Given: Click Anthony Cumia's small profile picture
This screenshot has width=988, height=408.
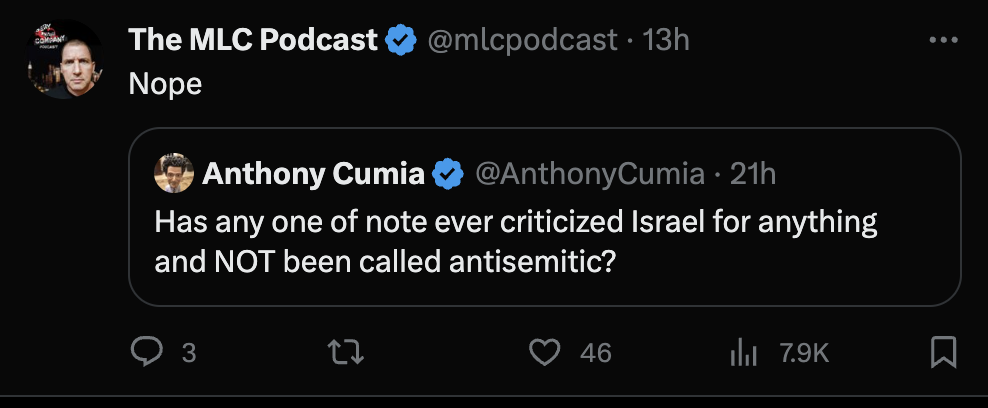Looking at the screenshot, I should tap(174, 174).
